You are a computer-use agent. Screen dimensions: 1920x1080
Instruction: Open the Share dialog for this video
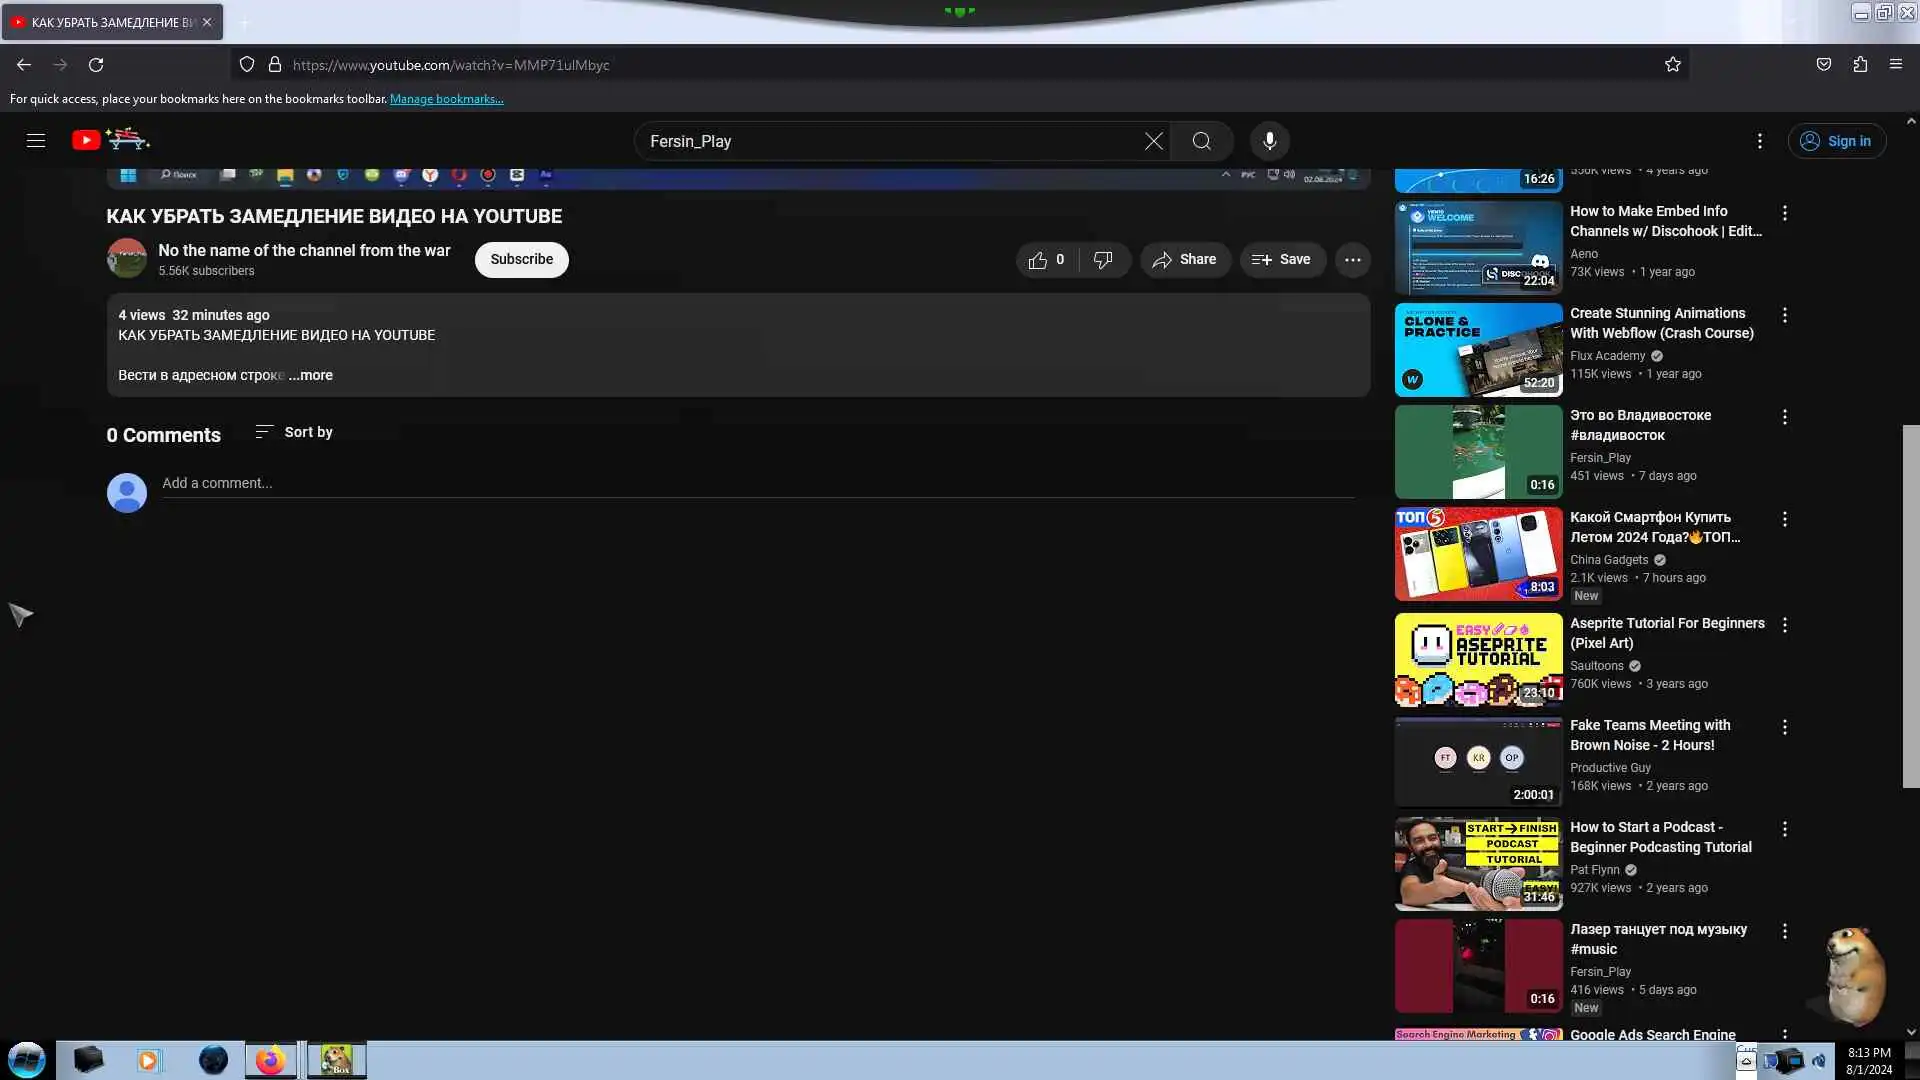[1185, 260]
